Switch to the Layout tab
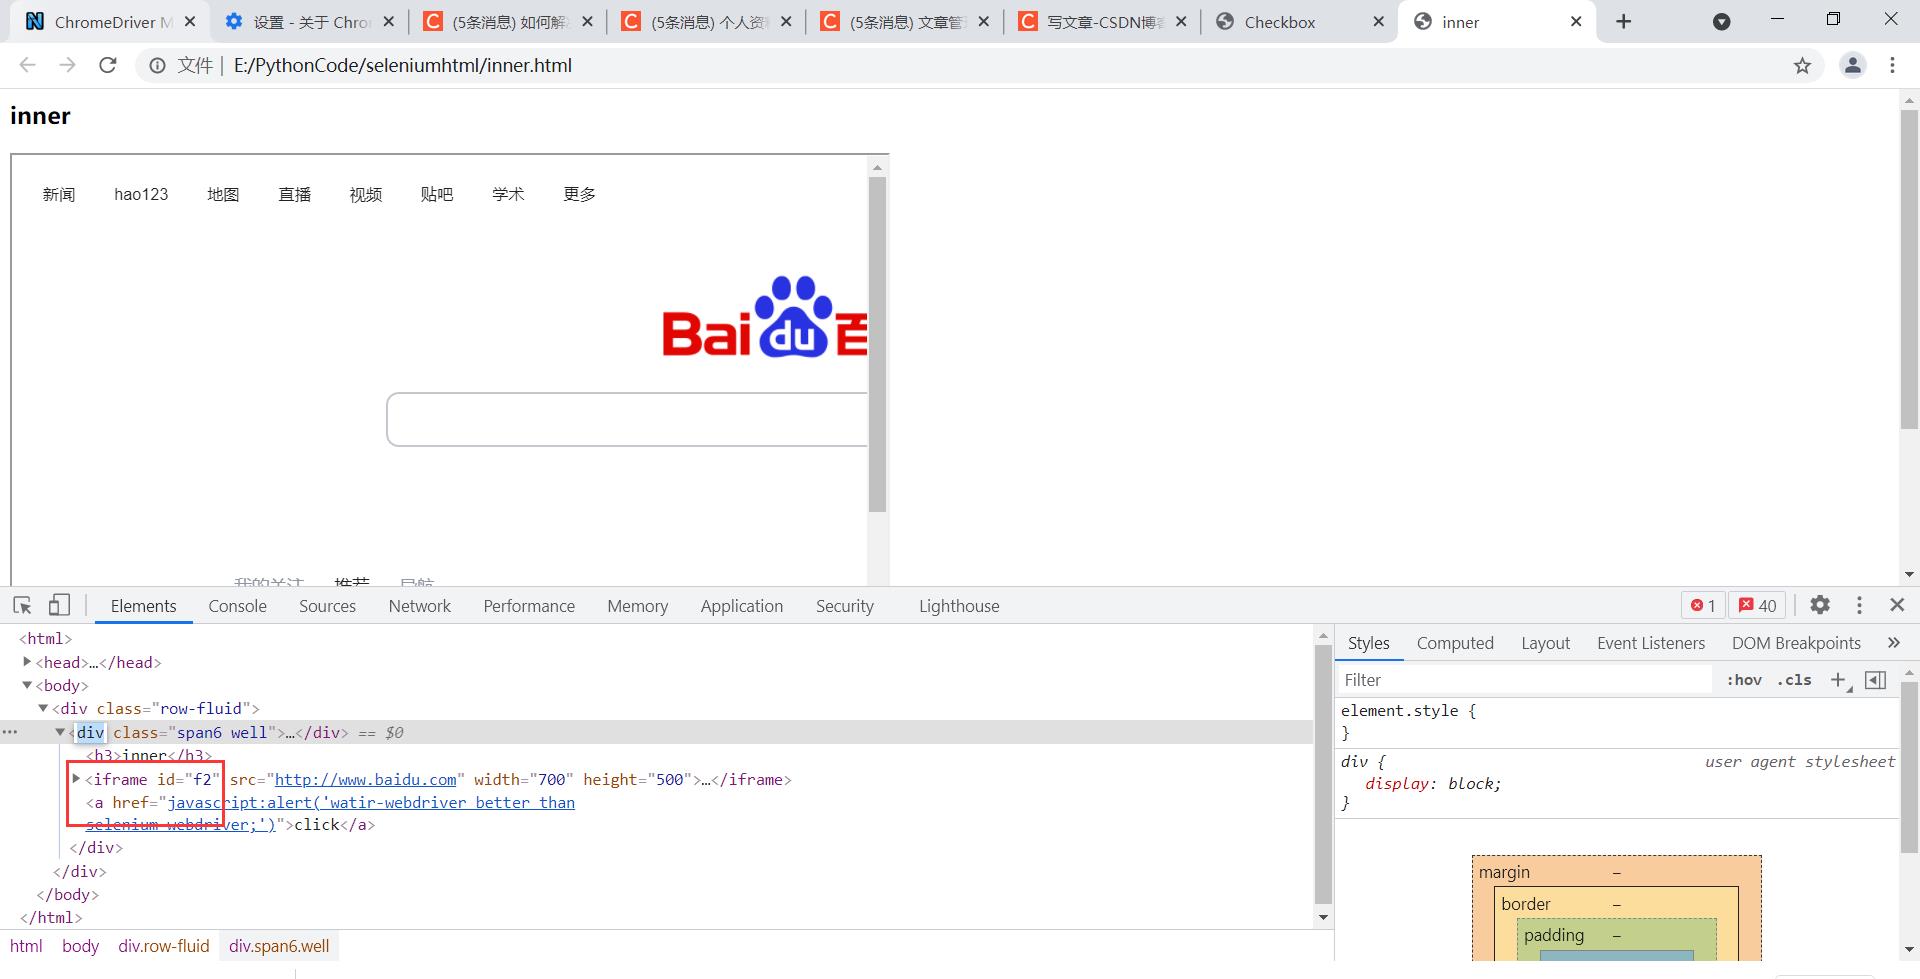 1545,643
